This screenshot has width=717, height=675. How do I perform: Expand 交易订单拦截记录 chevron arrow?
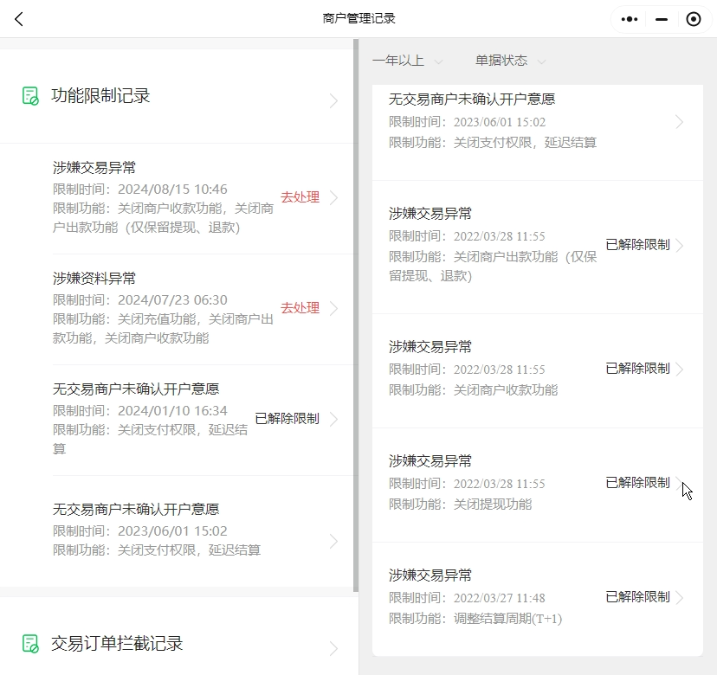[x=334, y=648]
